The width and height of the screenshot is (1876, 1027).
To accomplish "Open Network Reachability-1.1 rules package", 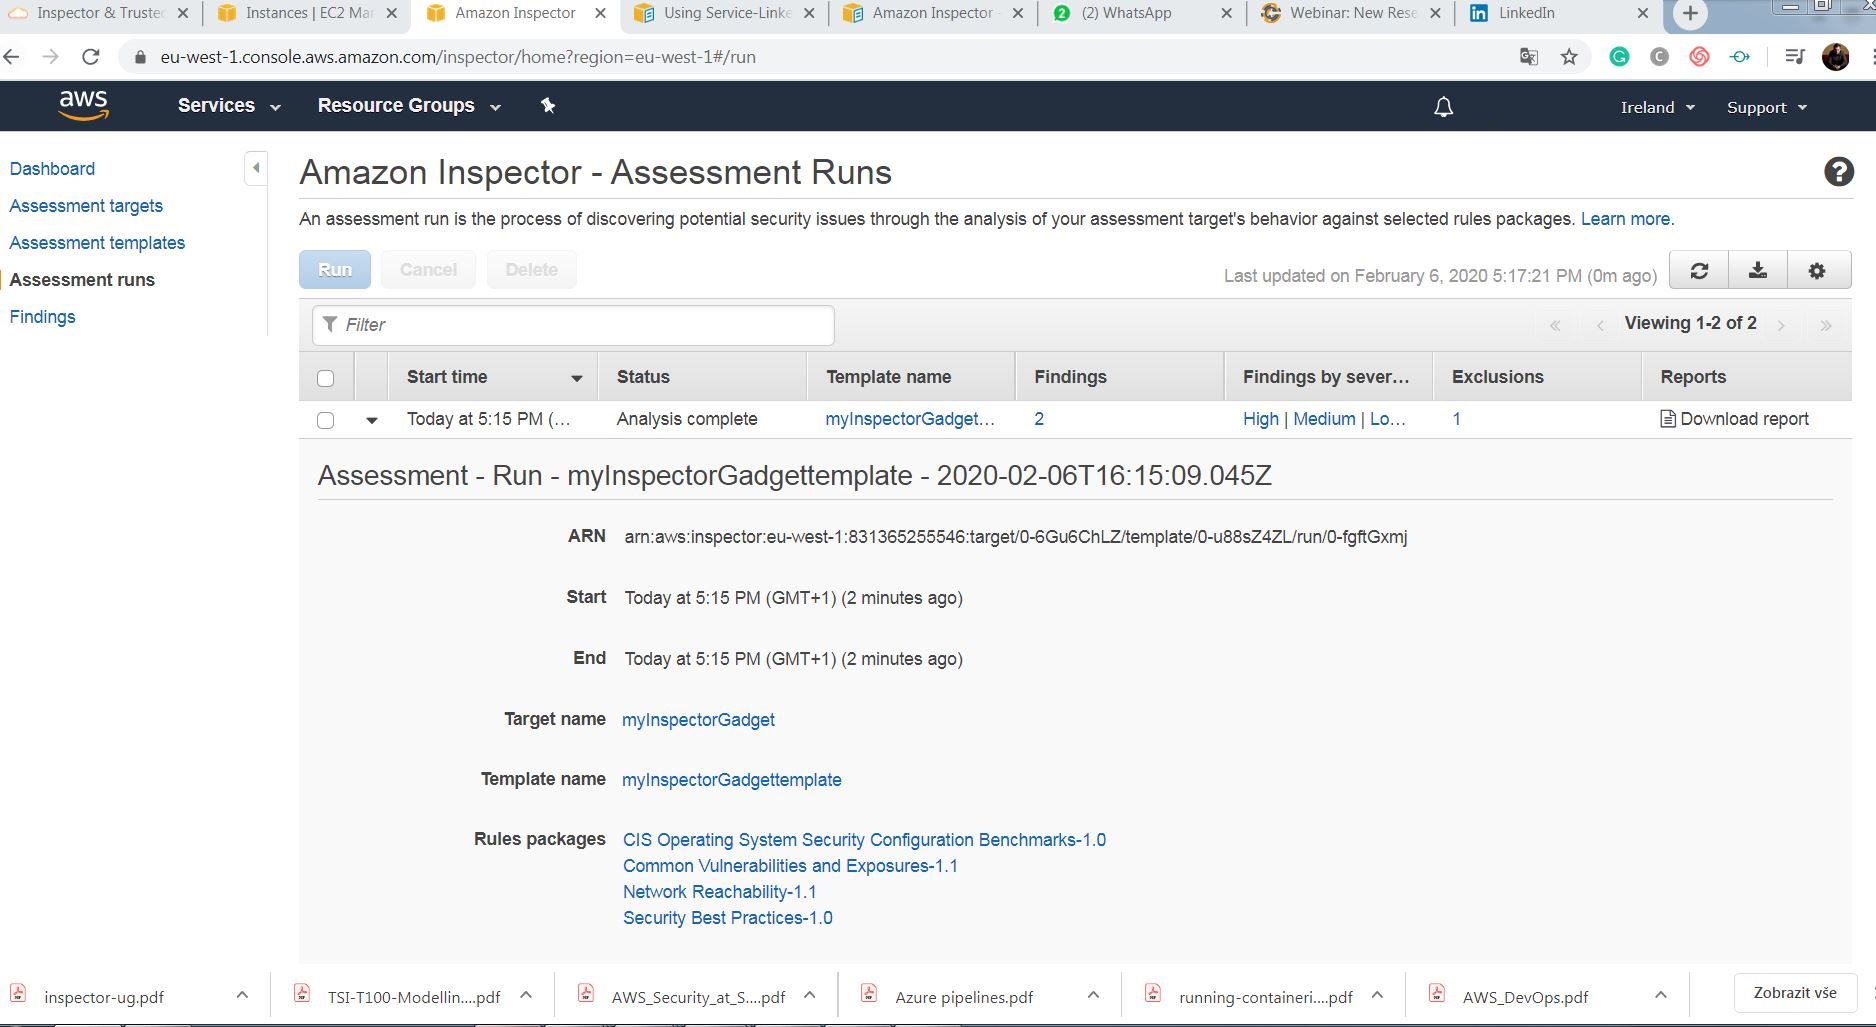I will click(x=719, y=891).
